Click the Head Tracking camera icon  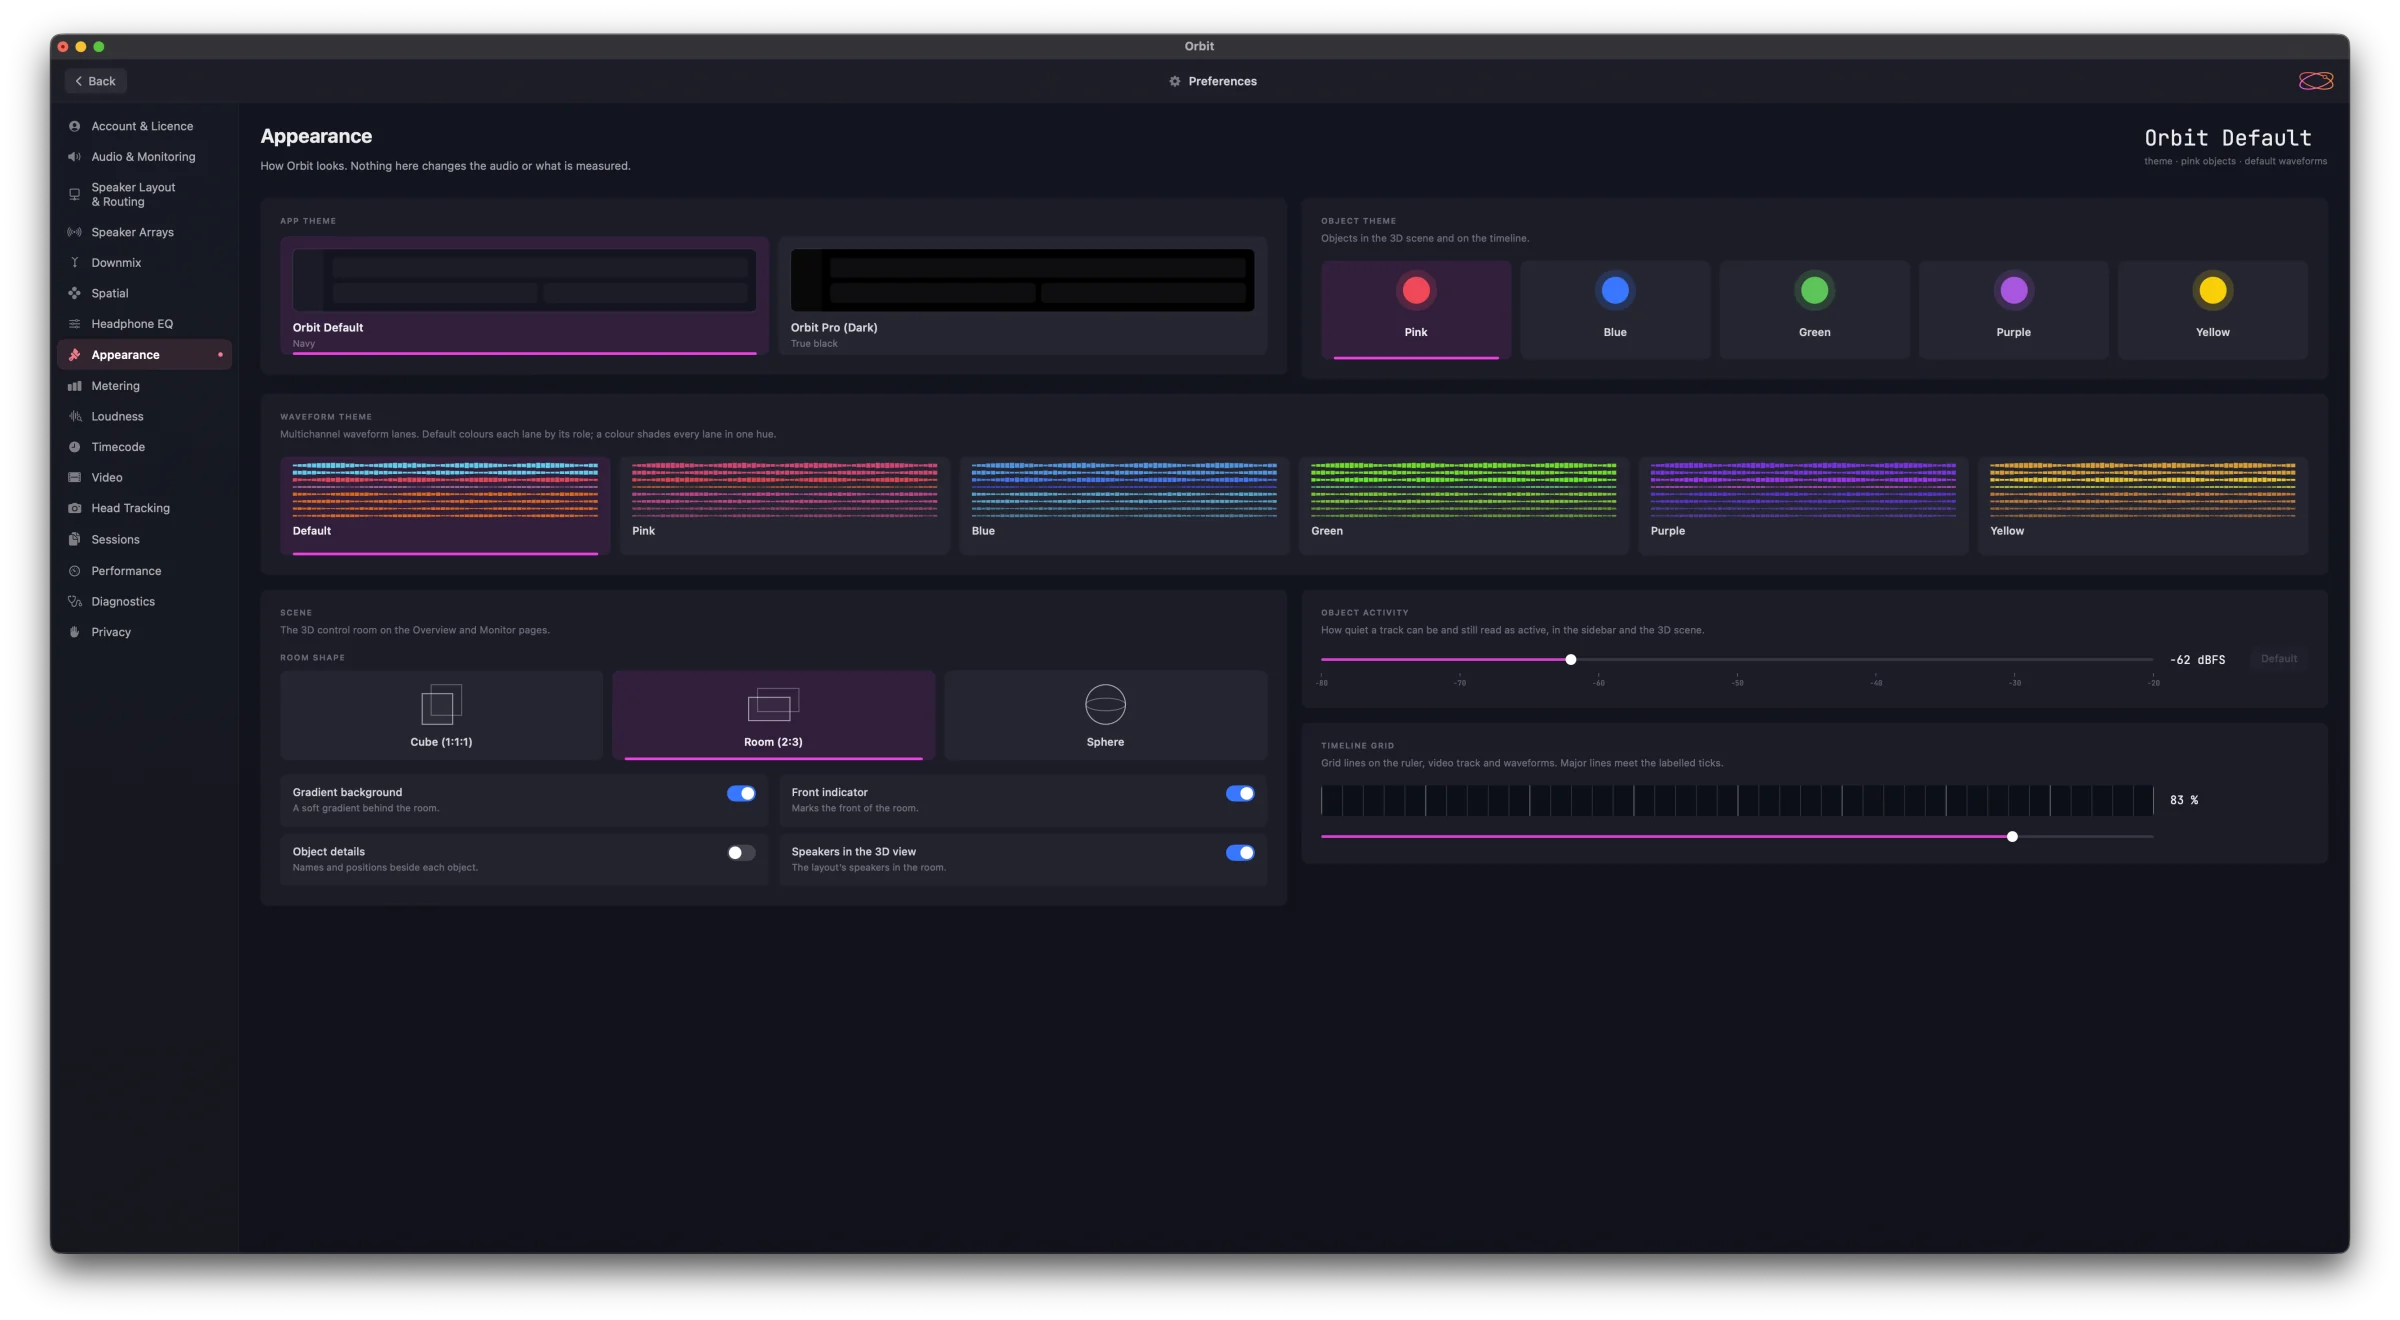74,508
